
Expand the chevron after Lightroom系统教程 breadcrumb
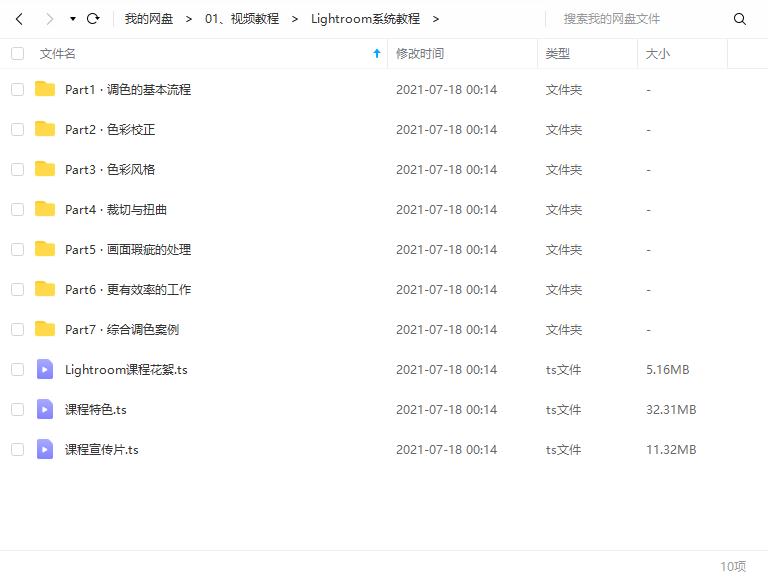tap(435, 19)
